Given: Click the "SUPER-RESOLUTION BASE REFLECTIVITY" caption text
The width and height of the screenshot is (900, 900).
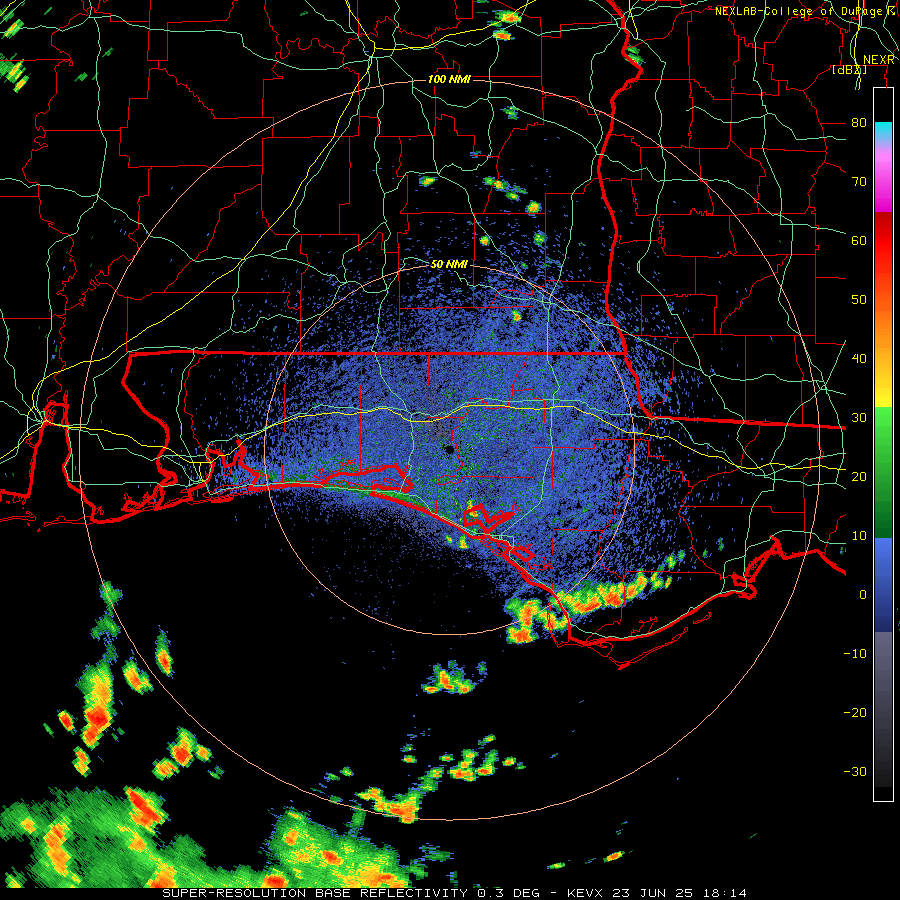Looking at the screenshot, I should point(315,893).
